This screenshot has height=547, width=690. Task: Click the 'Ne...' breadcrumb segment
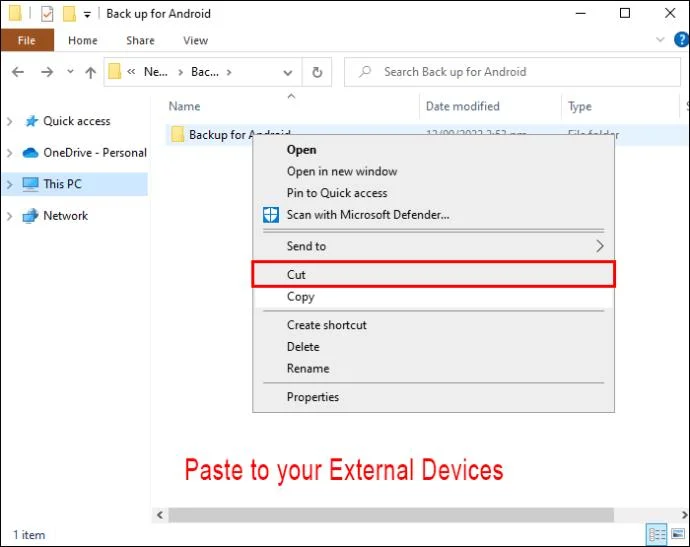tap(156, 72)
